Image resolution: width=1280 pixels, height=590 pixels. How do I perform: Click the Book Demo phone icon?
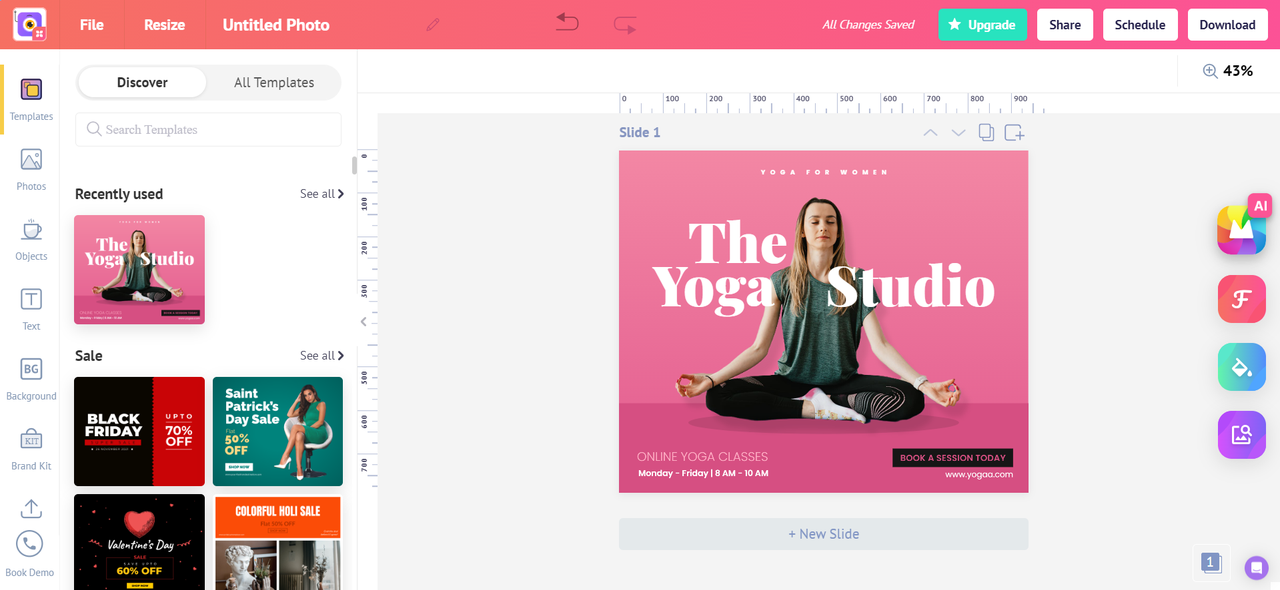click(x=30, y=543)
